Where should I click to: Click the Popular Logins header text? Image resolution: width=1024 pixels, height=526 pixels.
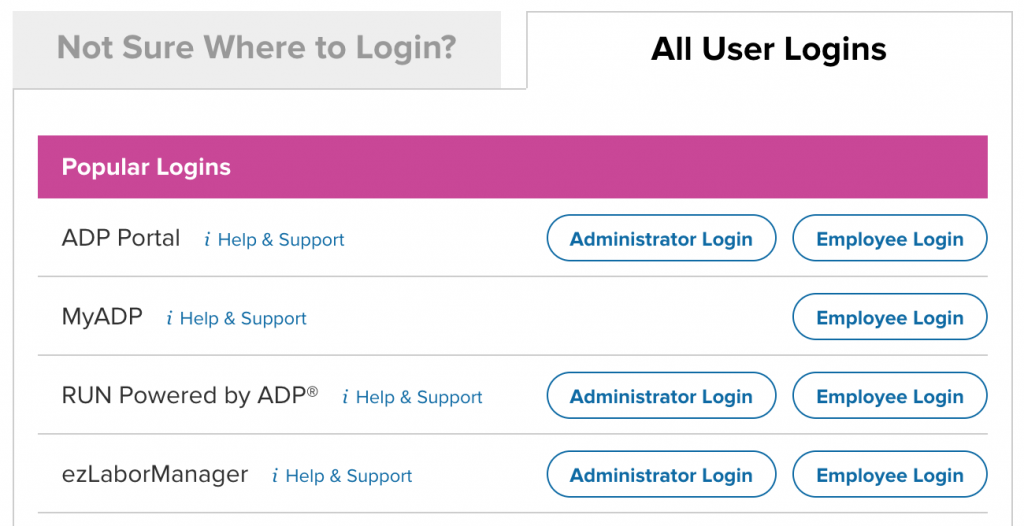[x=146, y=167]
